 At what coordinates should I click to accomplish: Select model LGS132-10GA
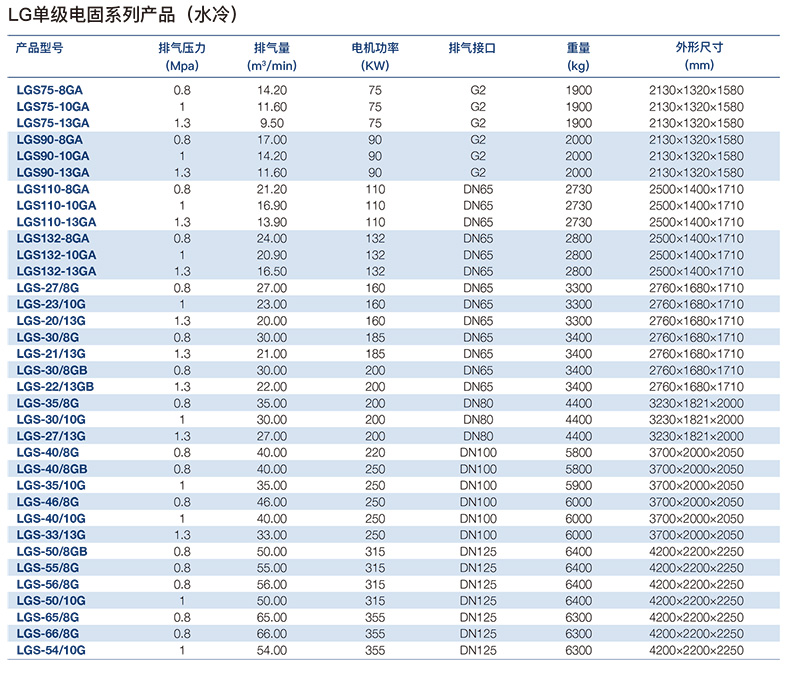click(x=56, y=255)
